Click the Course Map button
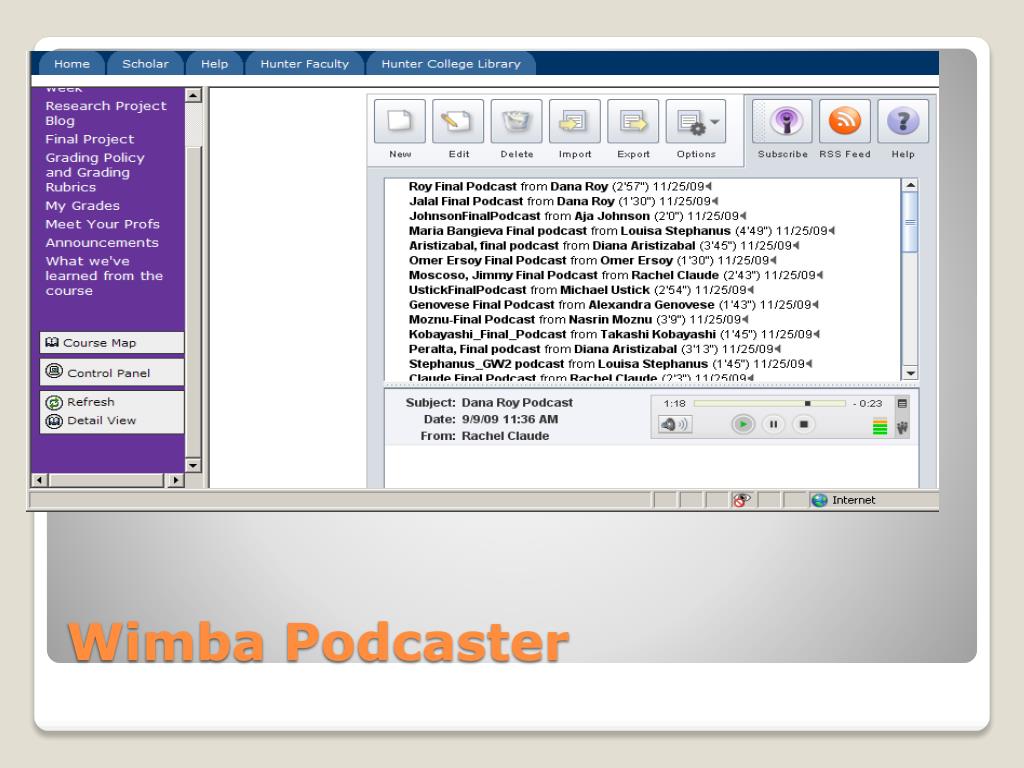 (x=112, y=343)
